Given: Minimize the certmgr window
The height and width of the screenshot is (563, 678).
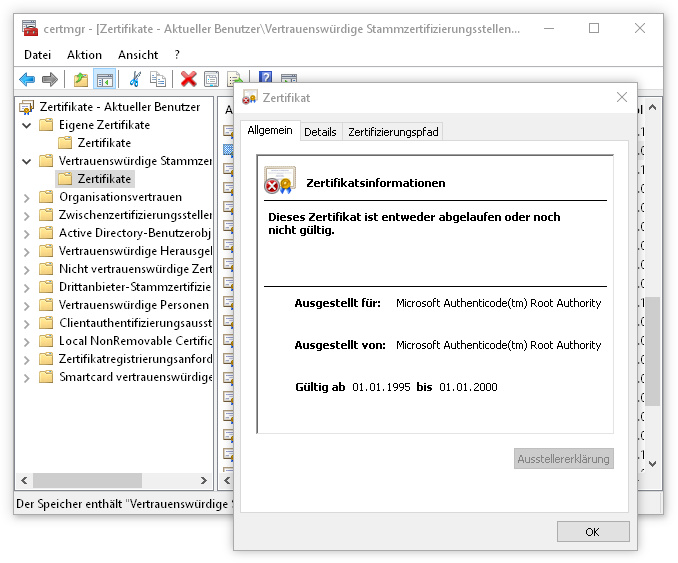Looking at the screenshot, I should pyautogui.click(x=549, y=29).
